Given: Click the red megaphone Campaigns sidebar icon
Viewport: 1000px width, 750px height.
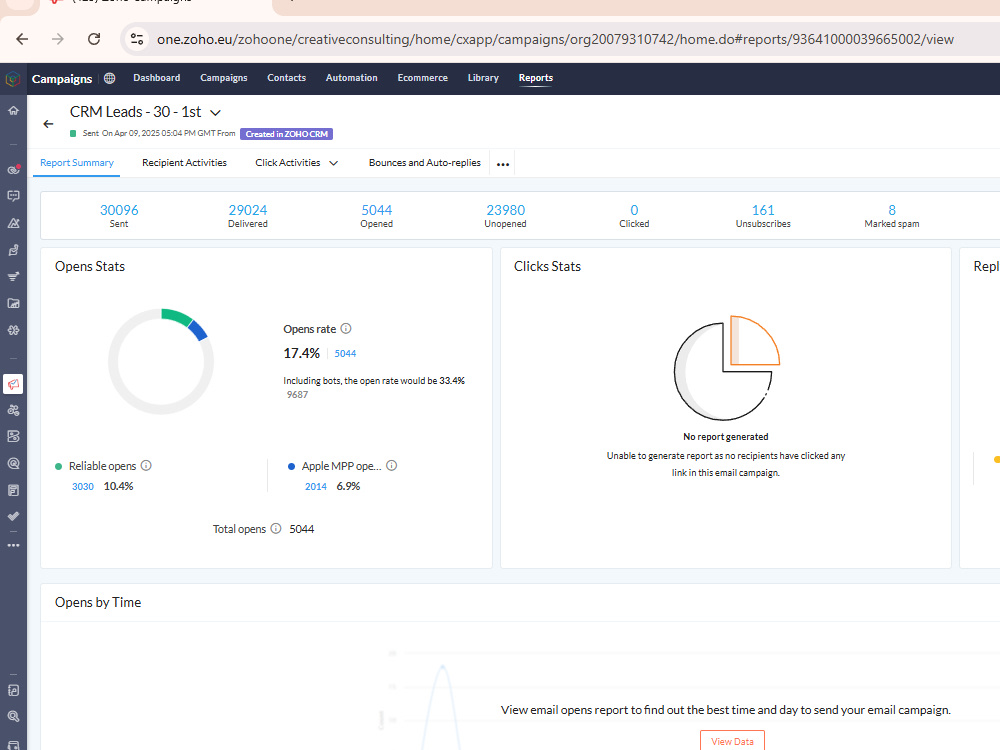Looking at the screenshot, I should pyautogui.click(x=13, y=384).
